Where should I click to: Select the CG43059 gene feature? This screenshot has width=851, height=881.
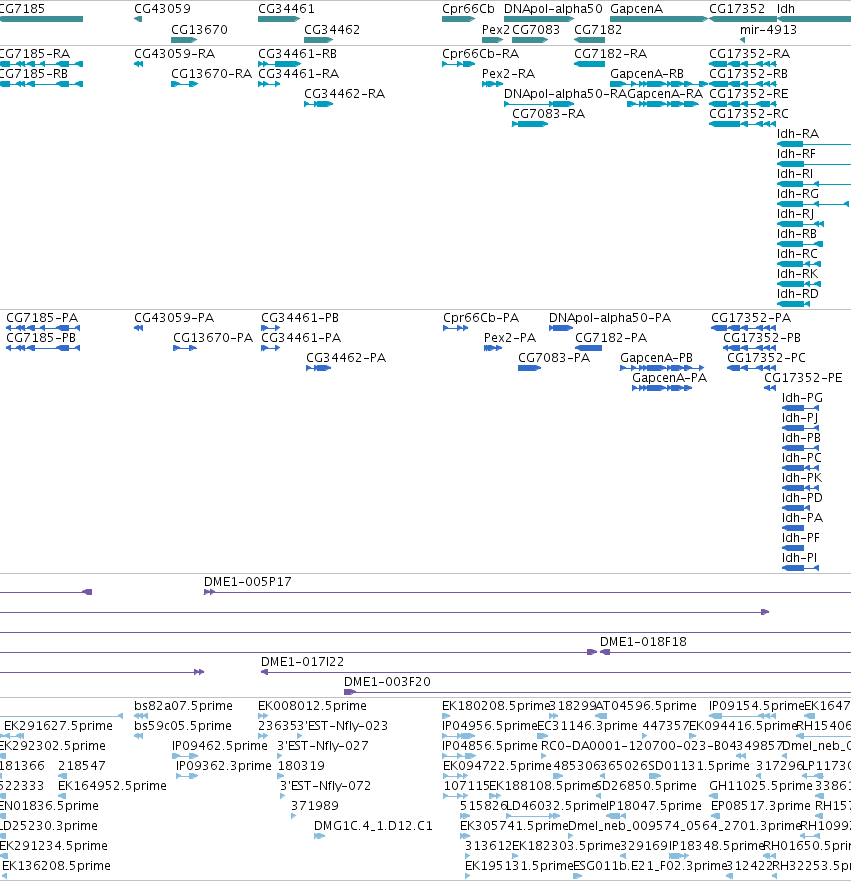pos(138,19)
